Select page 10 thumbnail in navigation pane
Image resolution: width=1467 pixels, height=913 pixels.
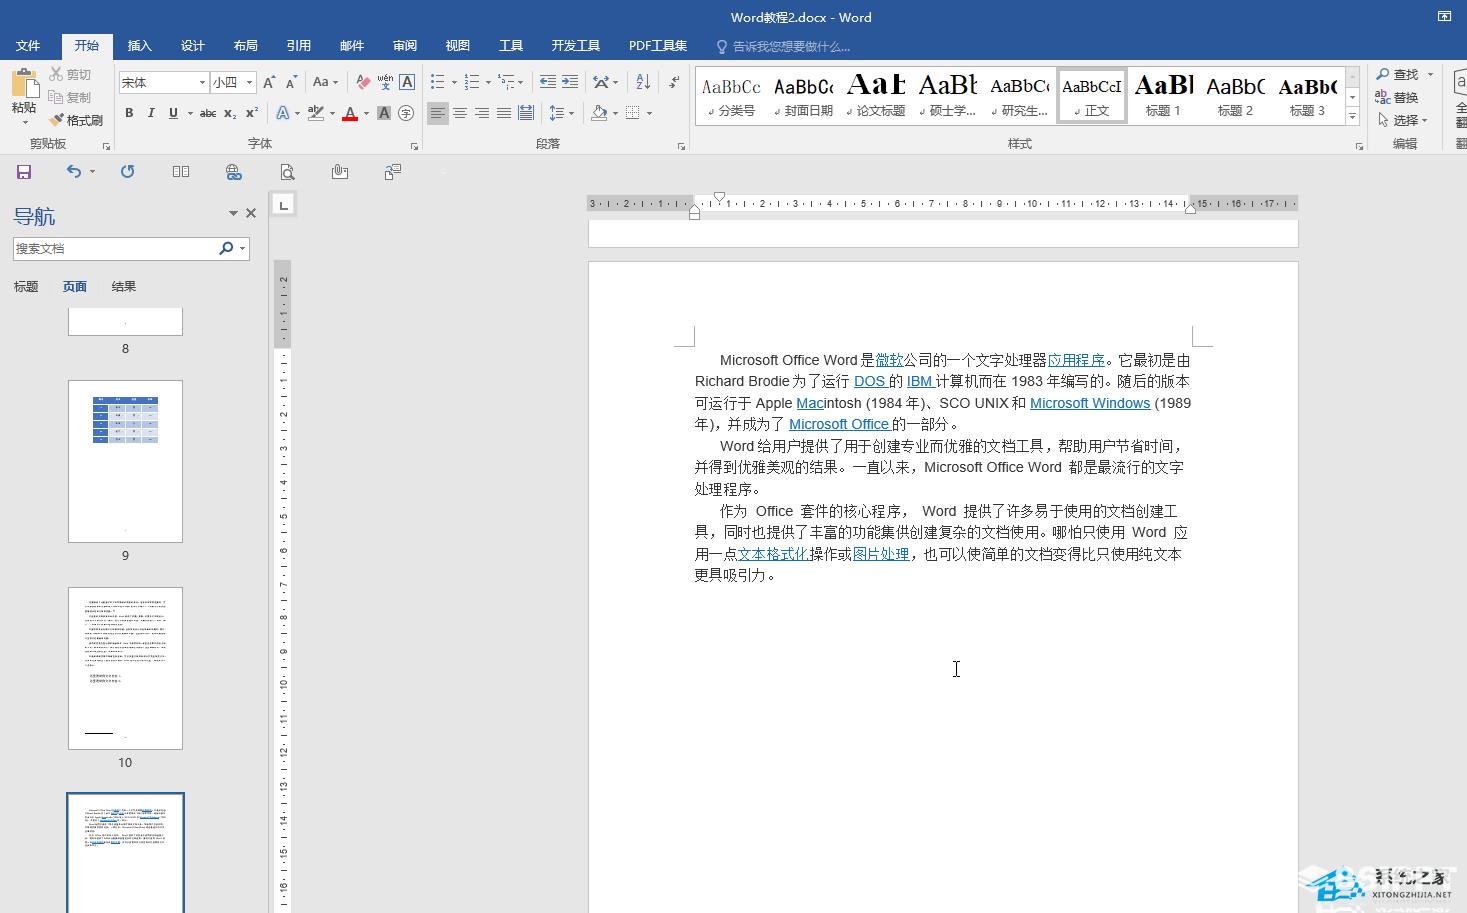[x=125, y=668]
